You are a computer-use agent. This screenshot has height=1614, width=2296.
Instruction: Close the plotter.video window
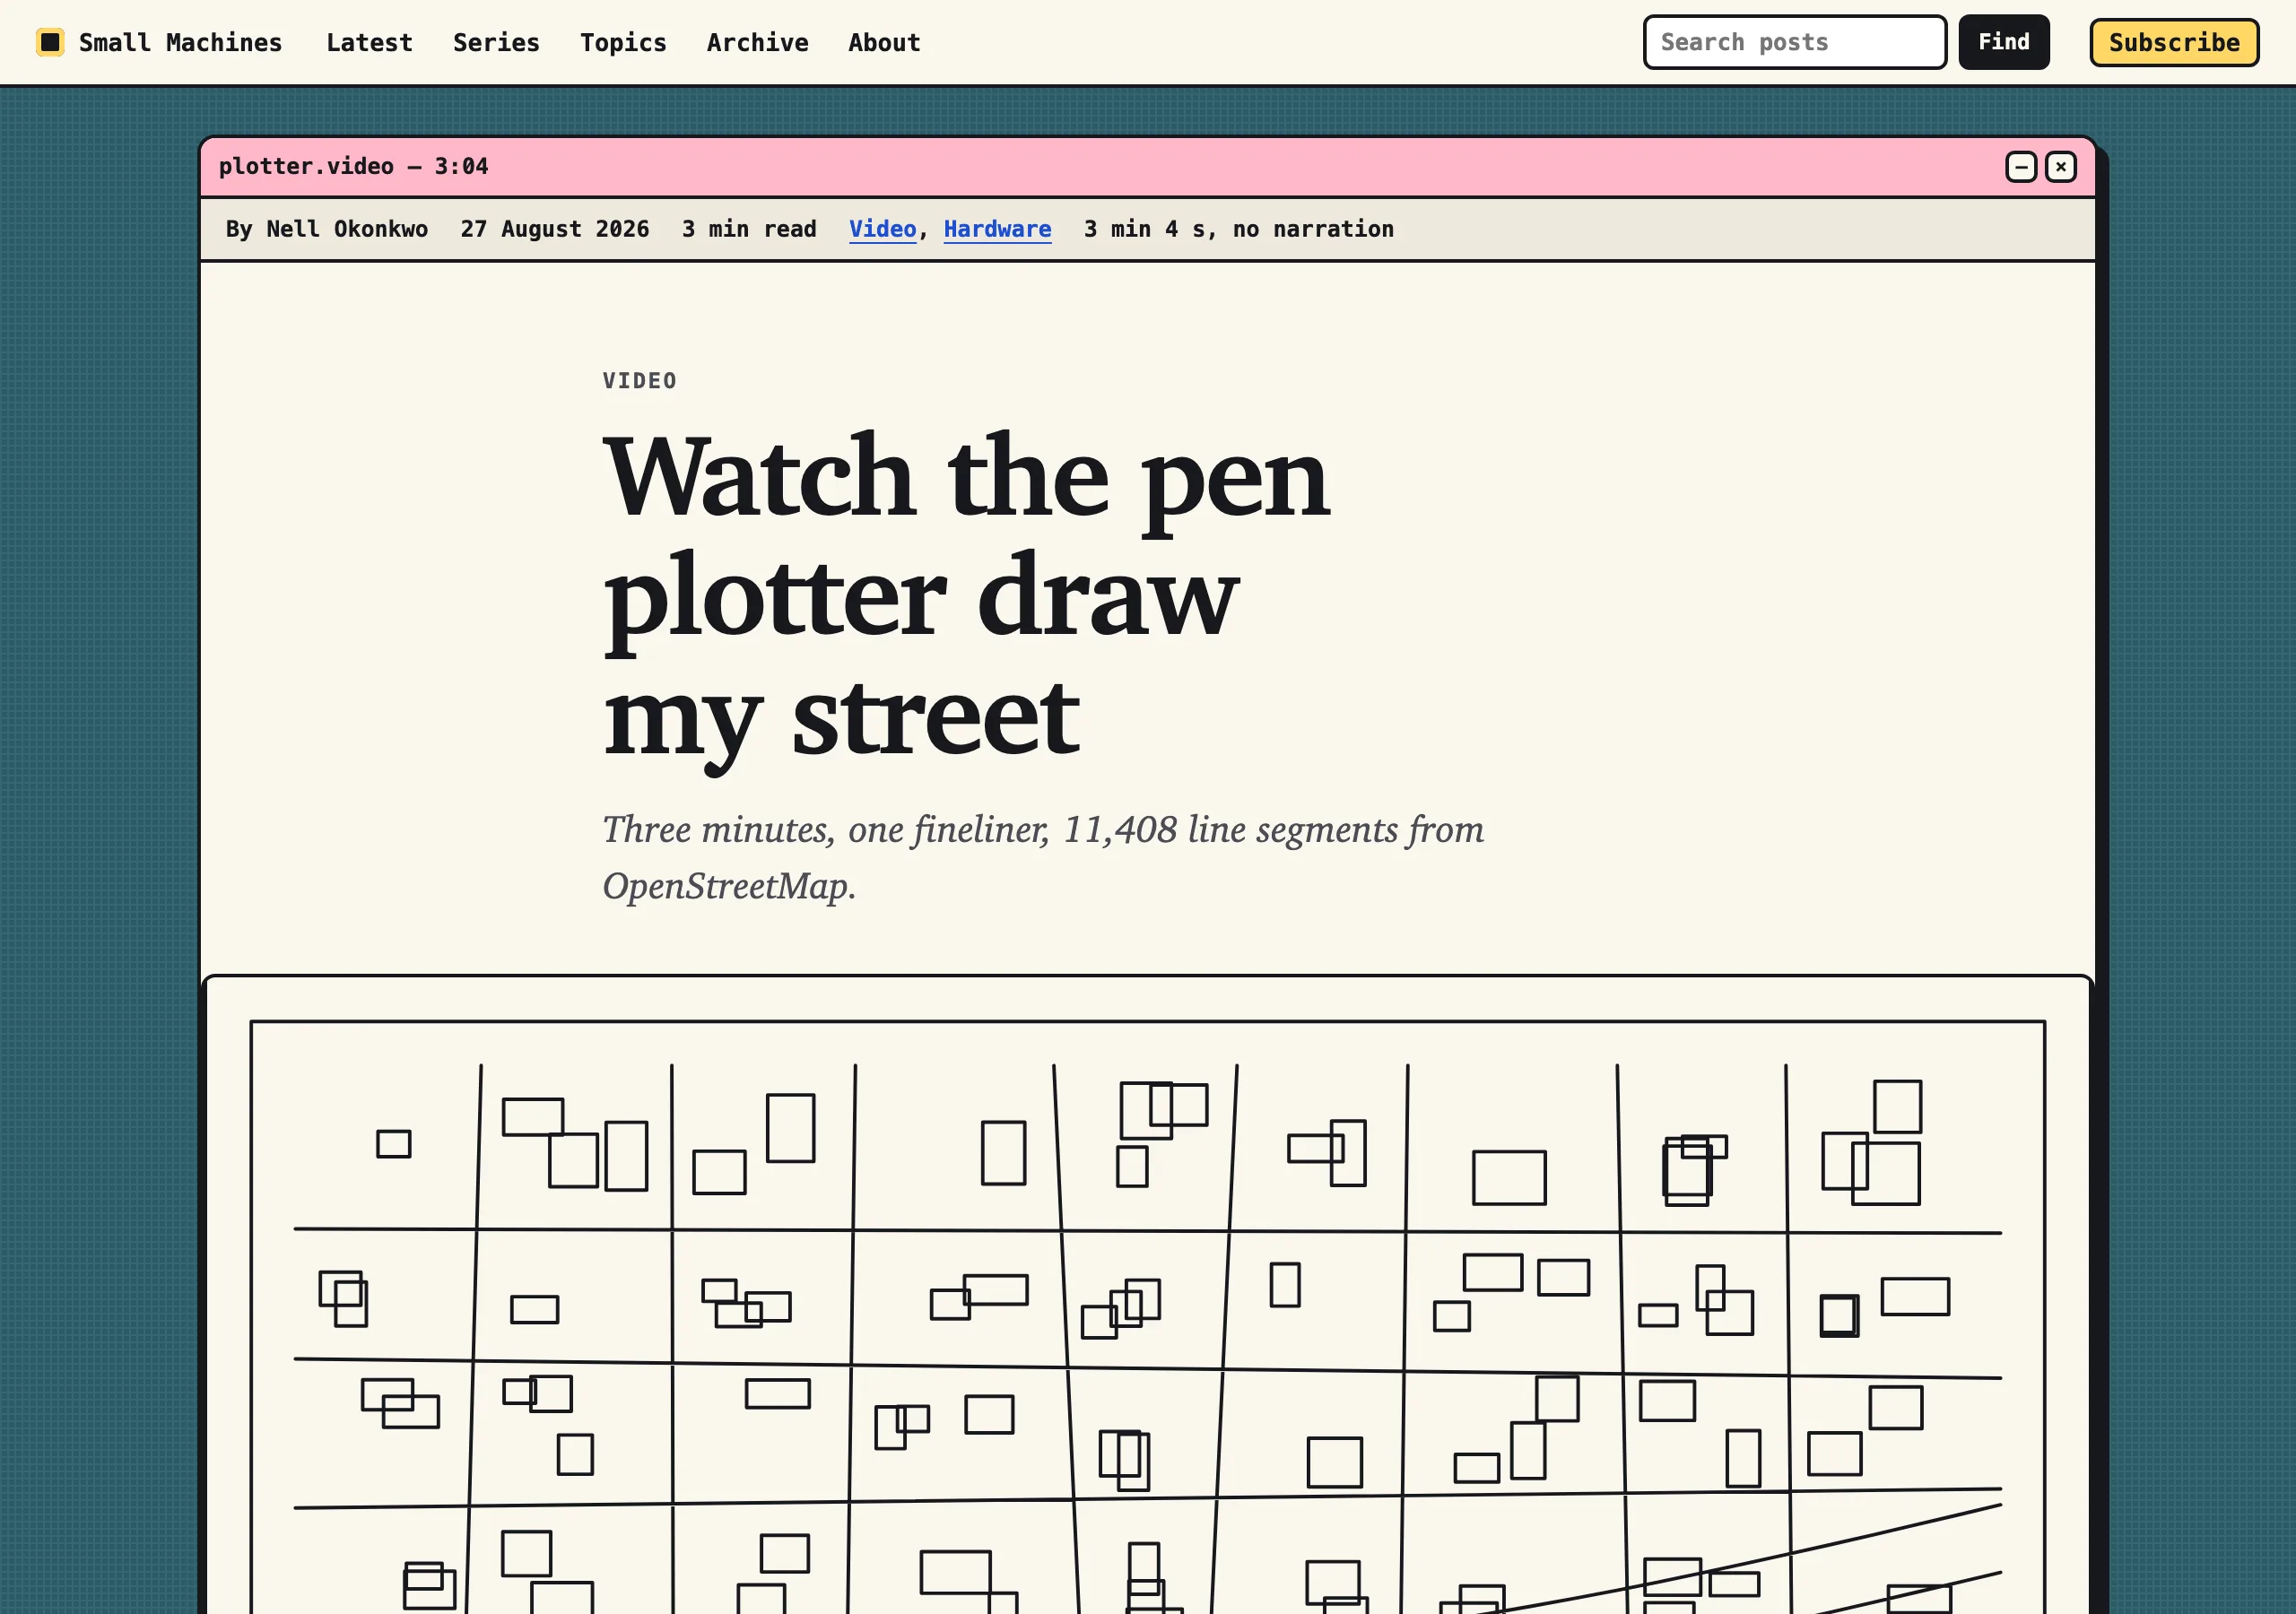pos(2060,166)
